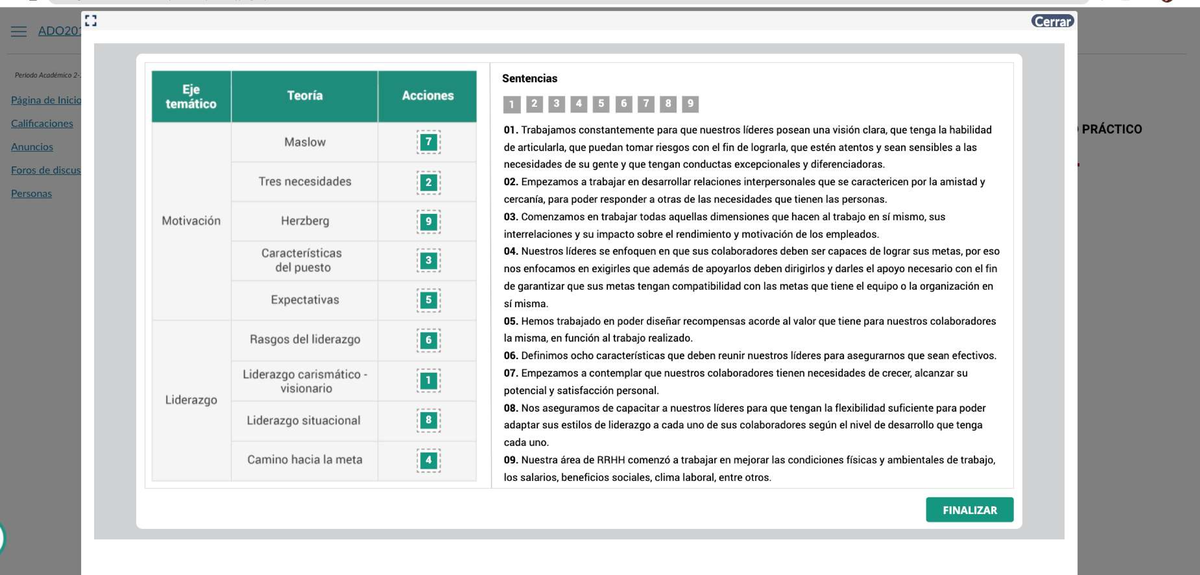Click sentence 02 about relaciones interpersonales

point(745,190)
